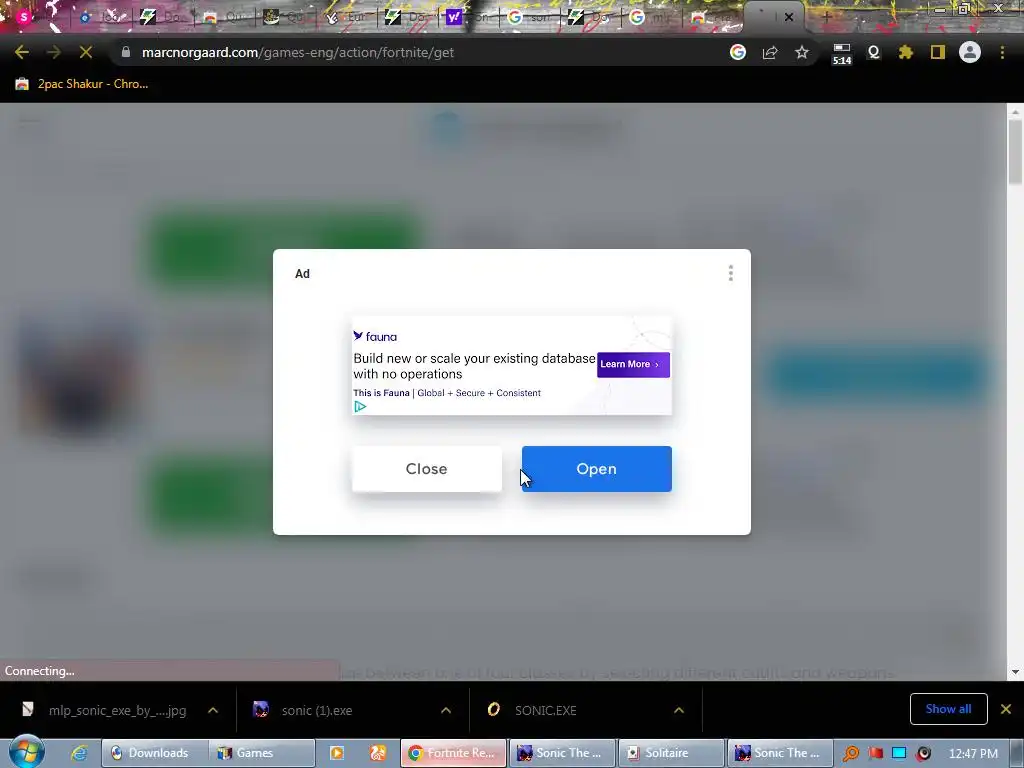Switch to Solitaire taskbar window
Screen dimensions: 1024x768
click(671, 753)
